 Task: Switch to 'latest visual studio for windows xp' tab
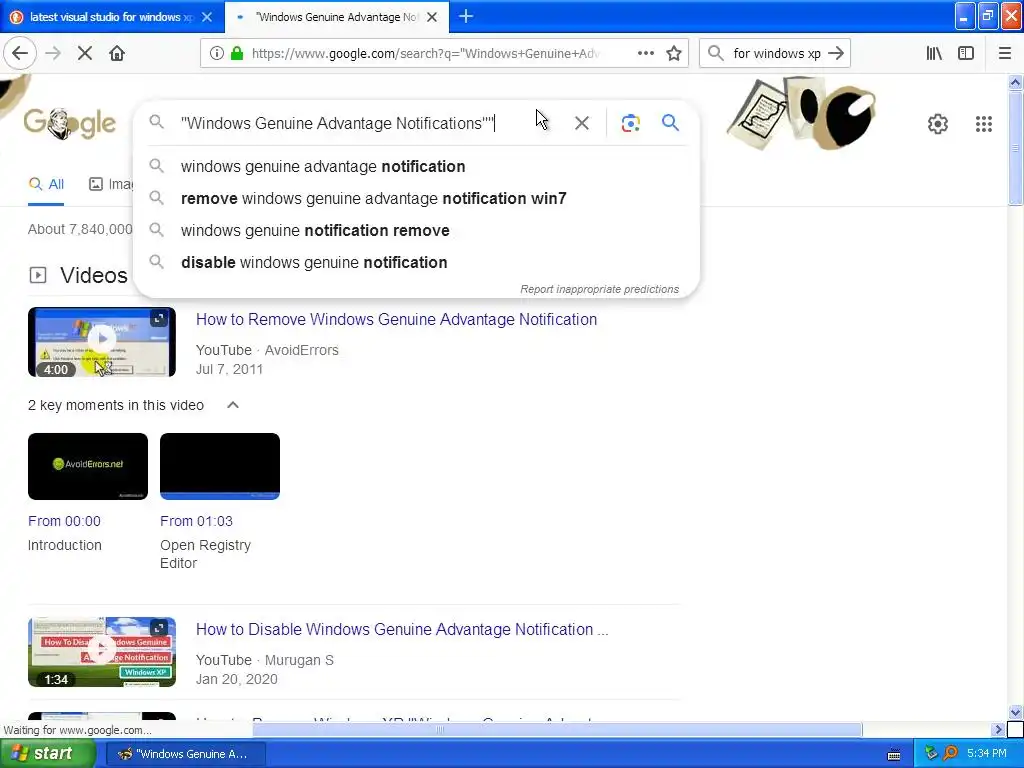point(112,17)
